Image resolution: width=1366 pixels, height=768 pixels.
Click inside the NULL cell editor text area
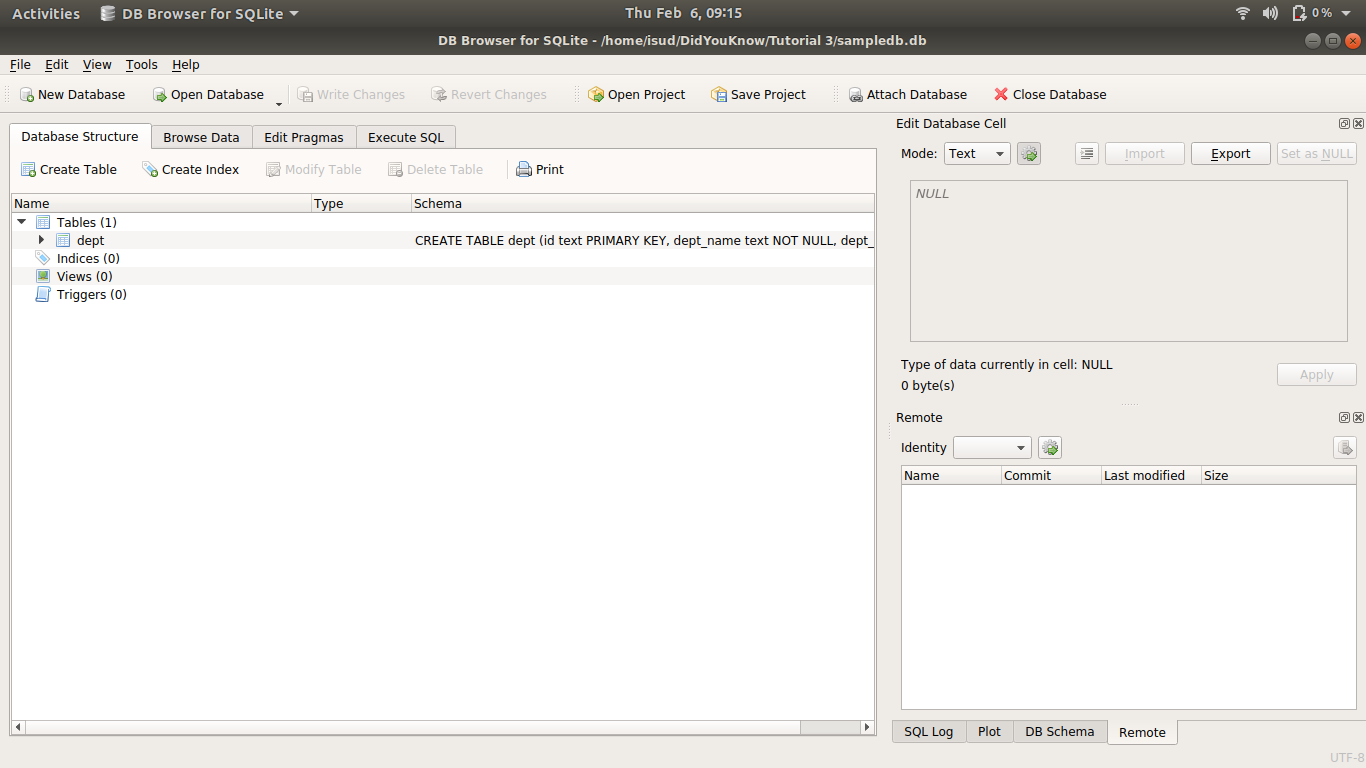pos(1128,261)
